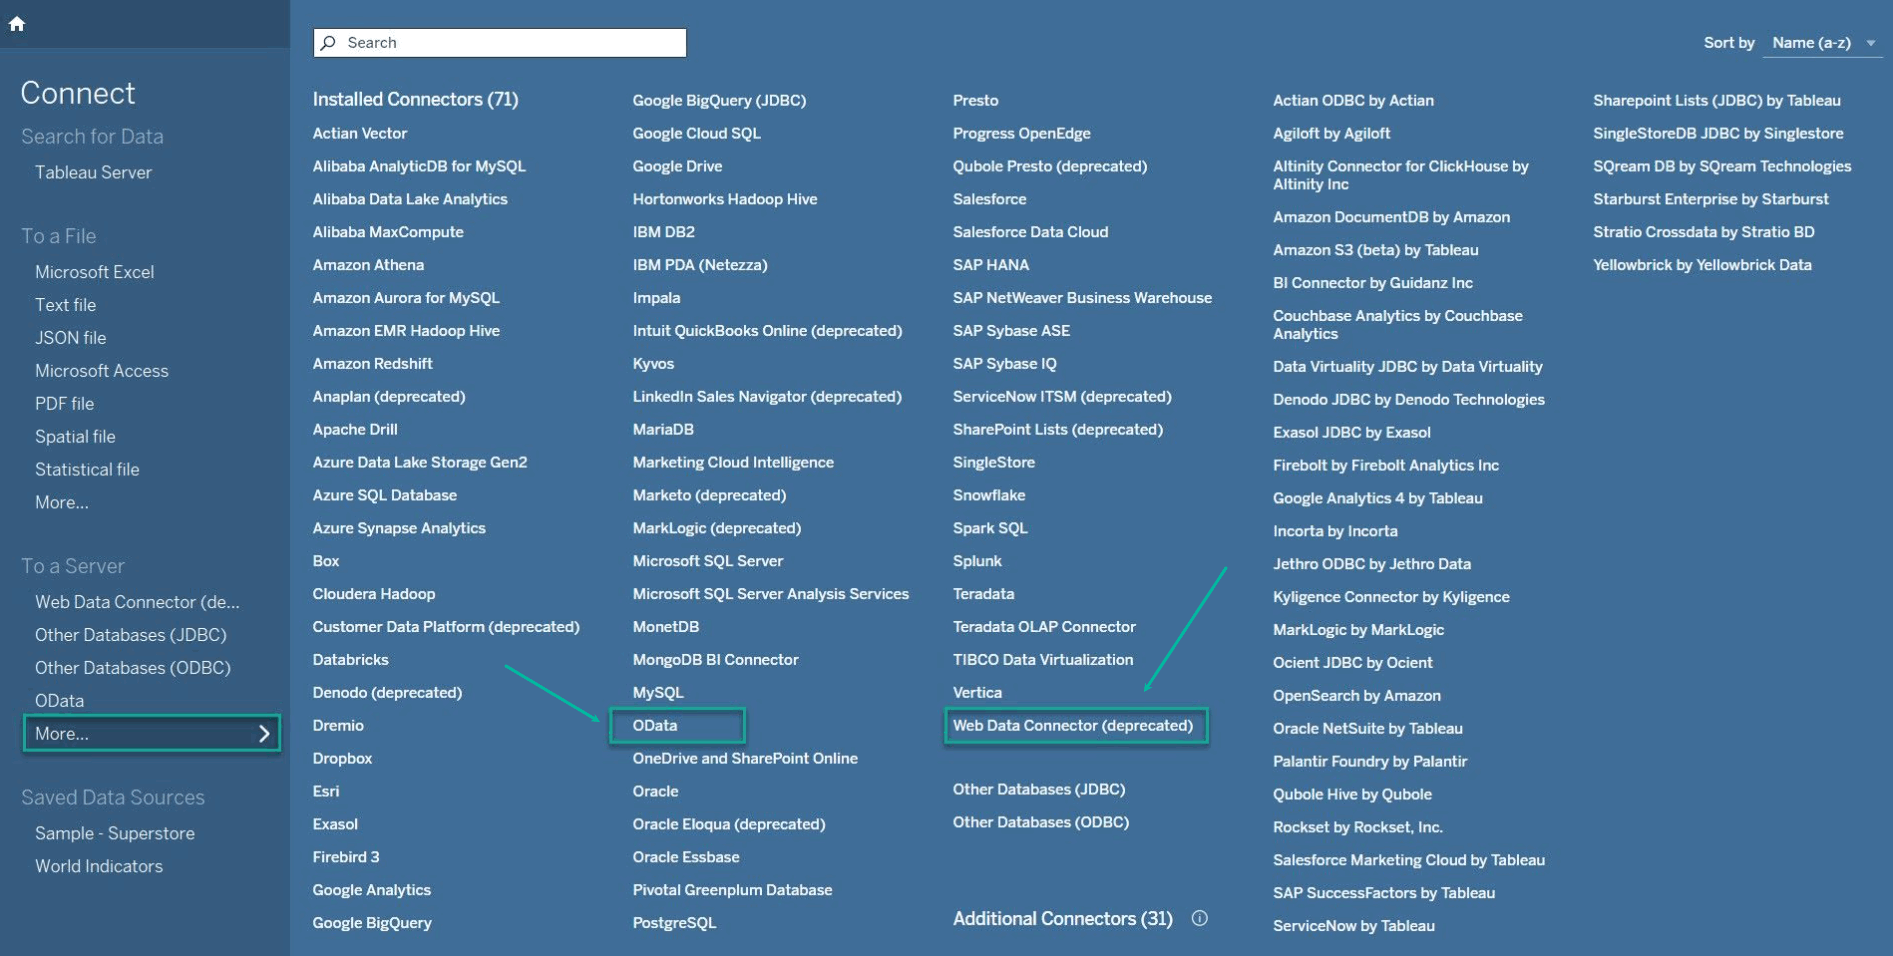The width and height of the screenshot is (1893, 956).
Task: Select the Salesforce connector
Action: [989, 198]
